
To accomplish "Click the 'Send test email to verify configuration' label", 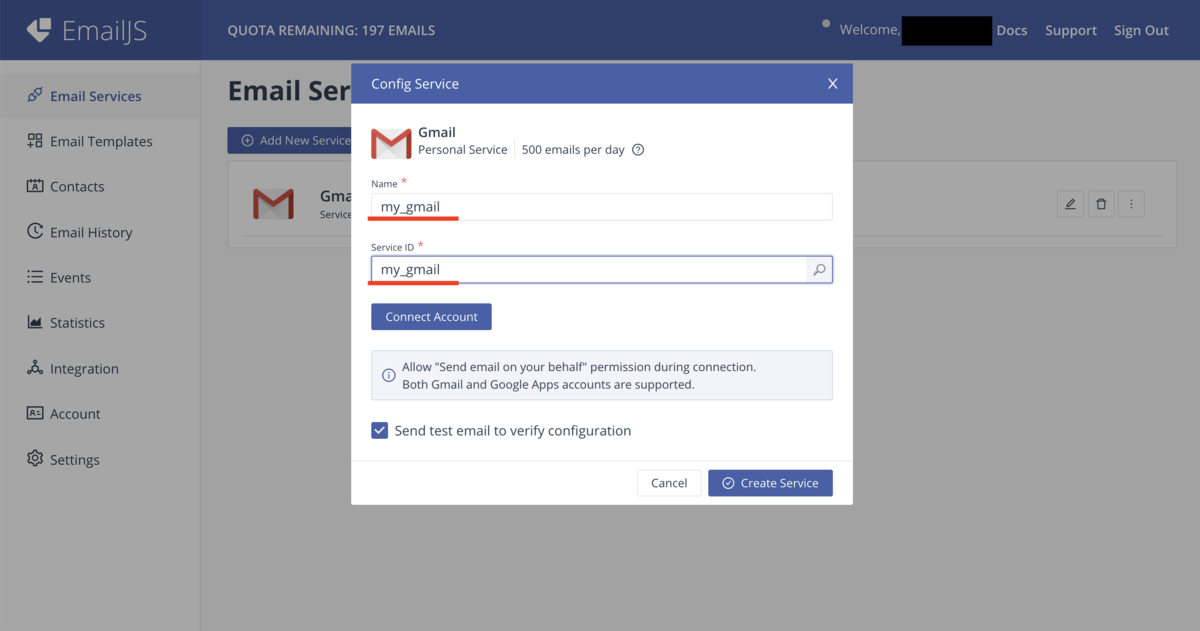I will click(x=513, y=431).
